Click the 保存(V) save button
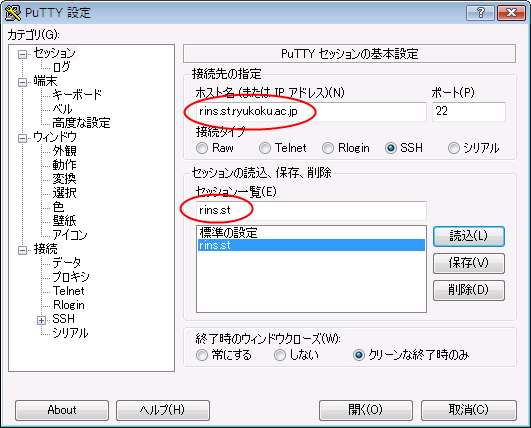 469,263
